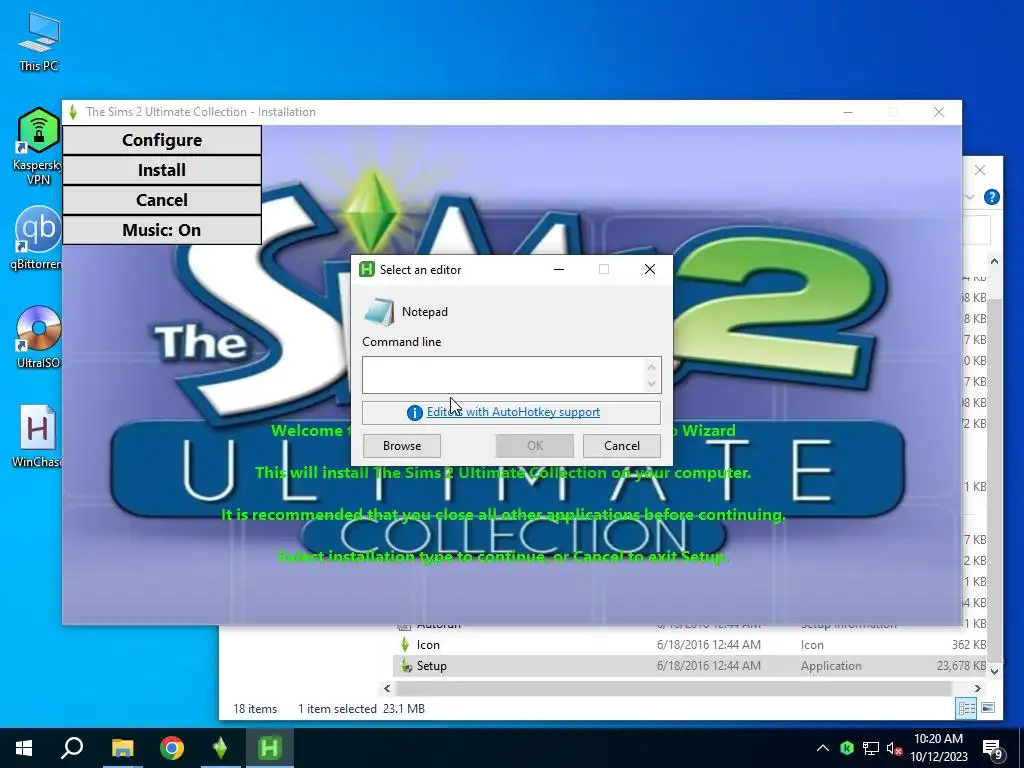
Task: Switch Explorer to large icons view
Action: click(988, 709)
